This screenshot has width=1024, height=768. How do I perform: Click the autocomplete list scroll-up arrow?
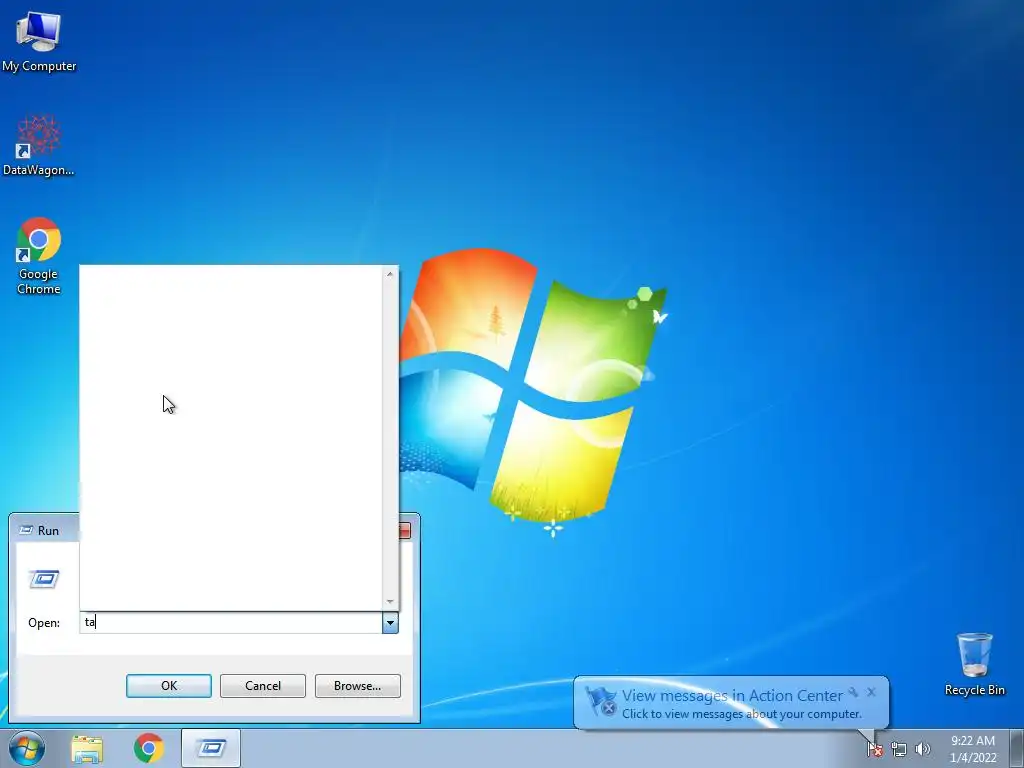[x=390, y=274]
